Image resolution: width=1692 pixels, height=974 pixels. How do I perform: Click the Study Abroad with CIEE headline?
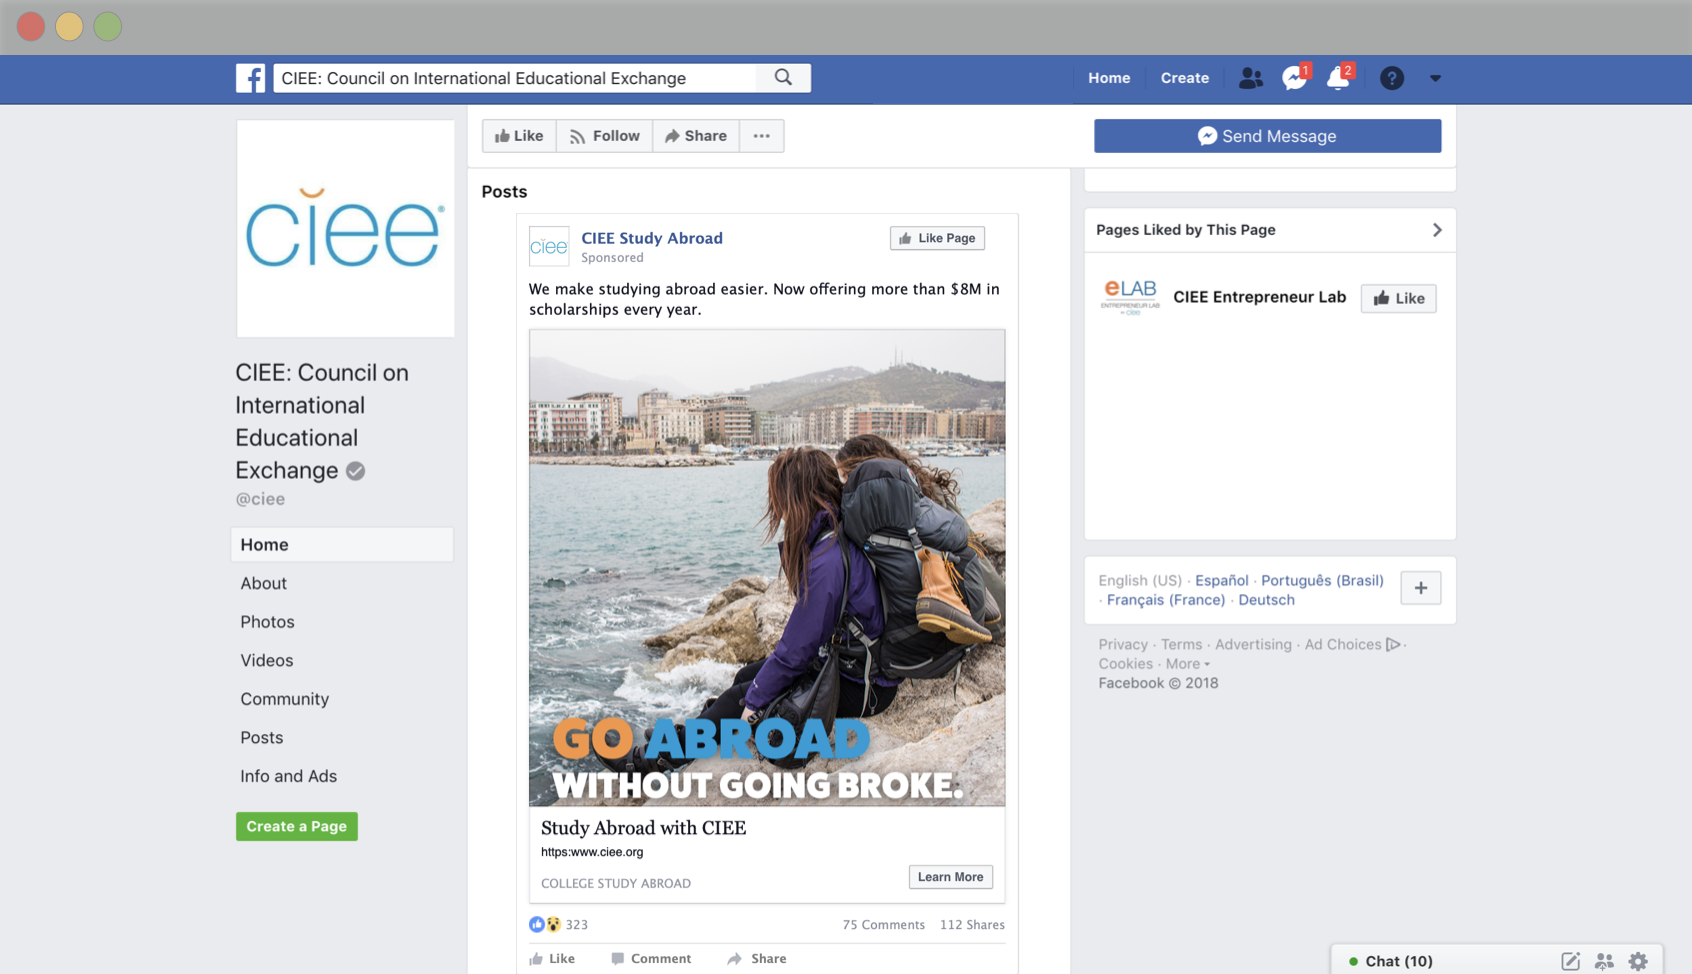[643, 828]
